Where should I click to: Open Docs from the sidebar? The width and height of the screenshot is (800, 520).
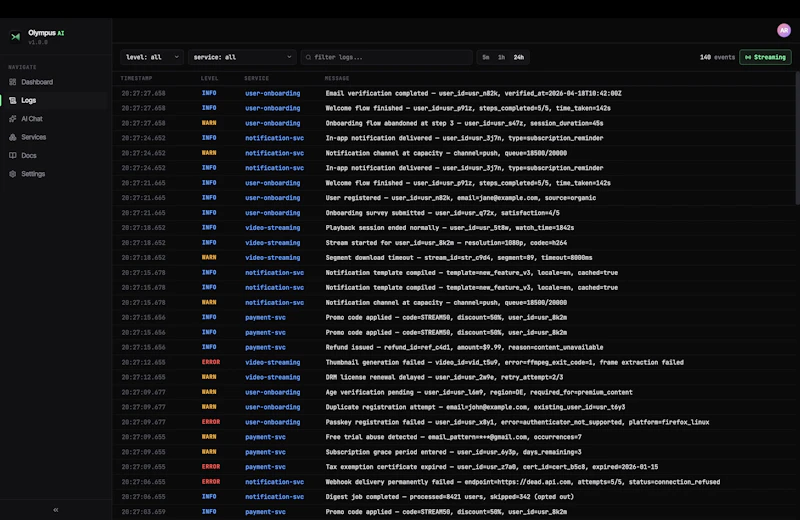29,155
